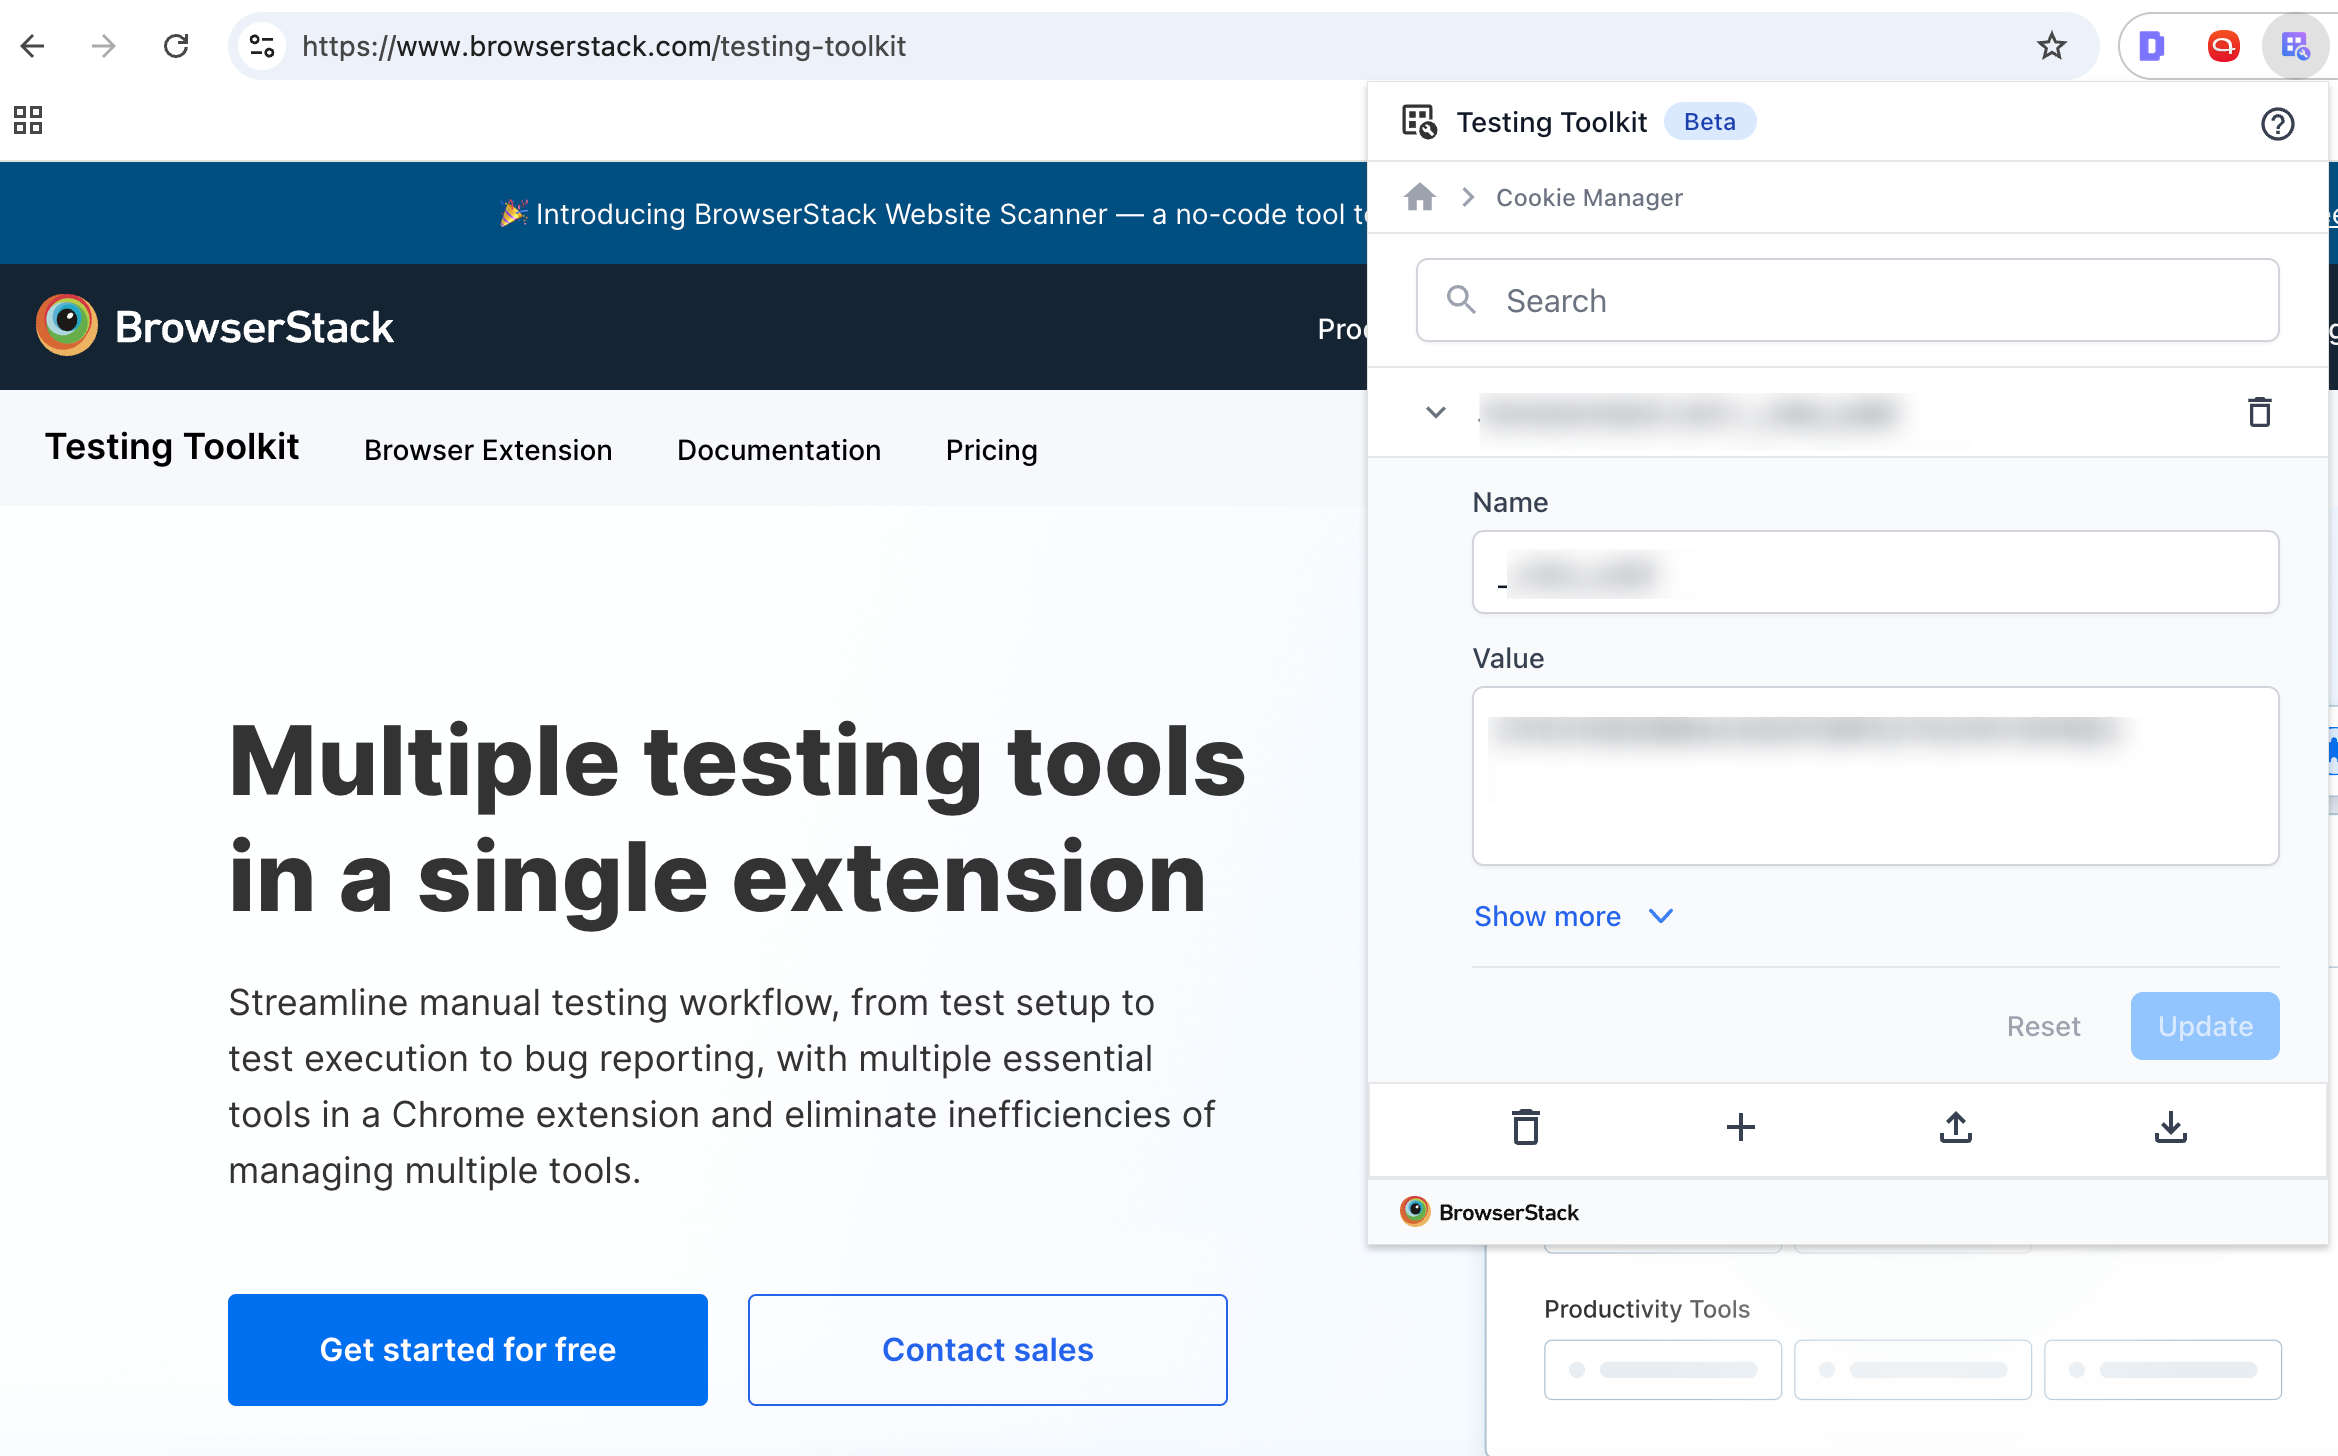Open site information icon in address bar

tap(262, 46)
